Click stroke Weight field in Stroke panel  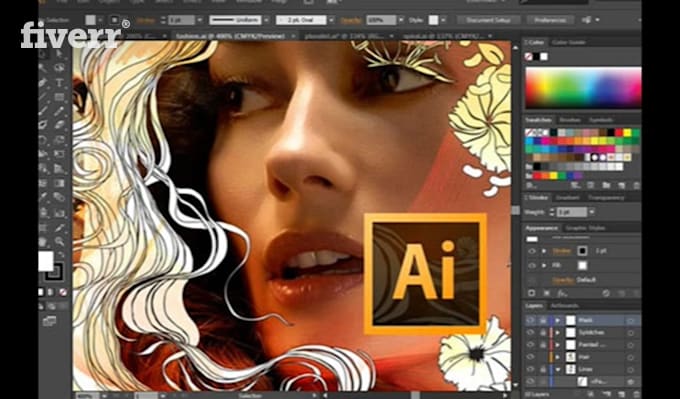pos(572,212)
